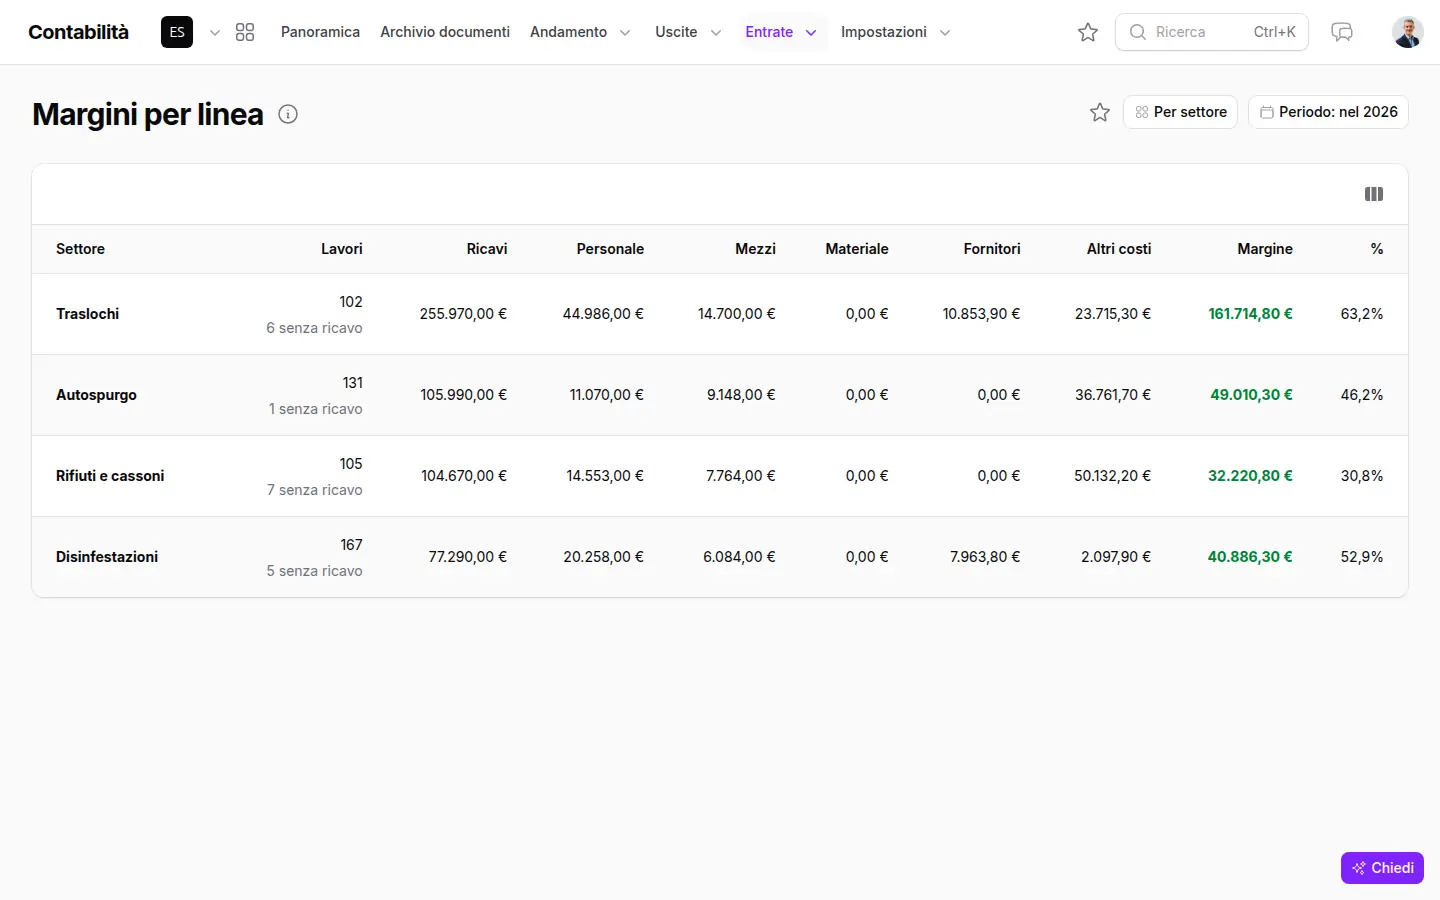Click the 63,2% margin percentage
The image size is (1440, 900).
point(1362,314)
